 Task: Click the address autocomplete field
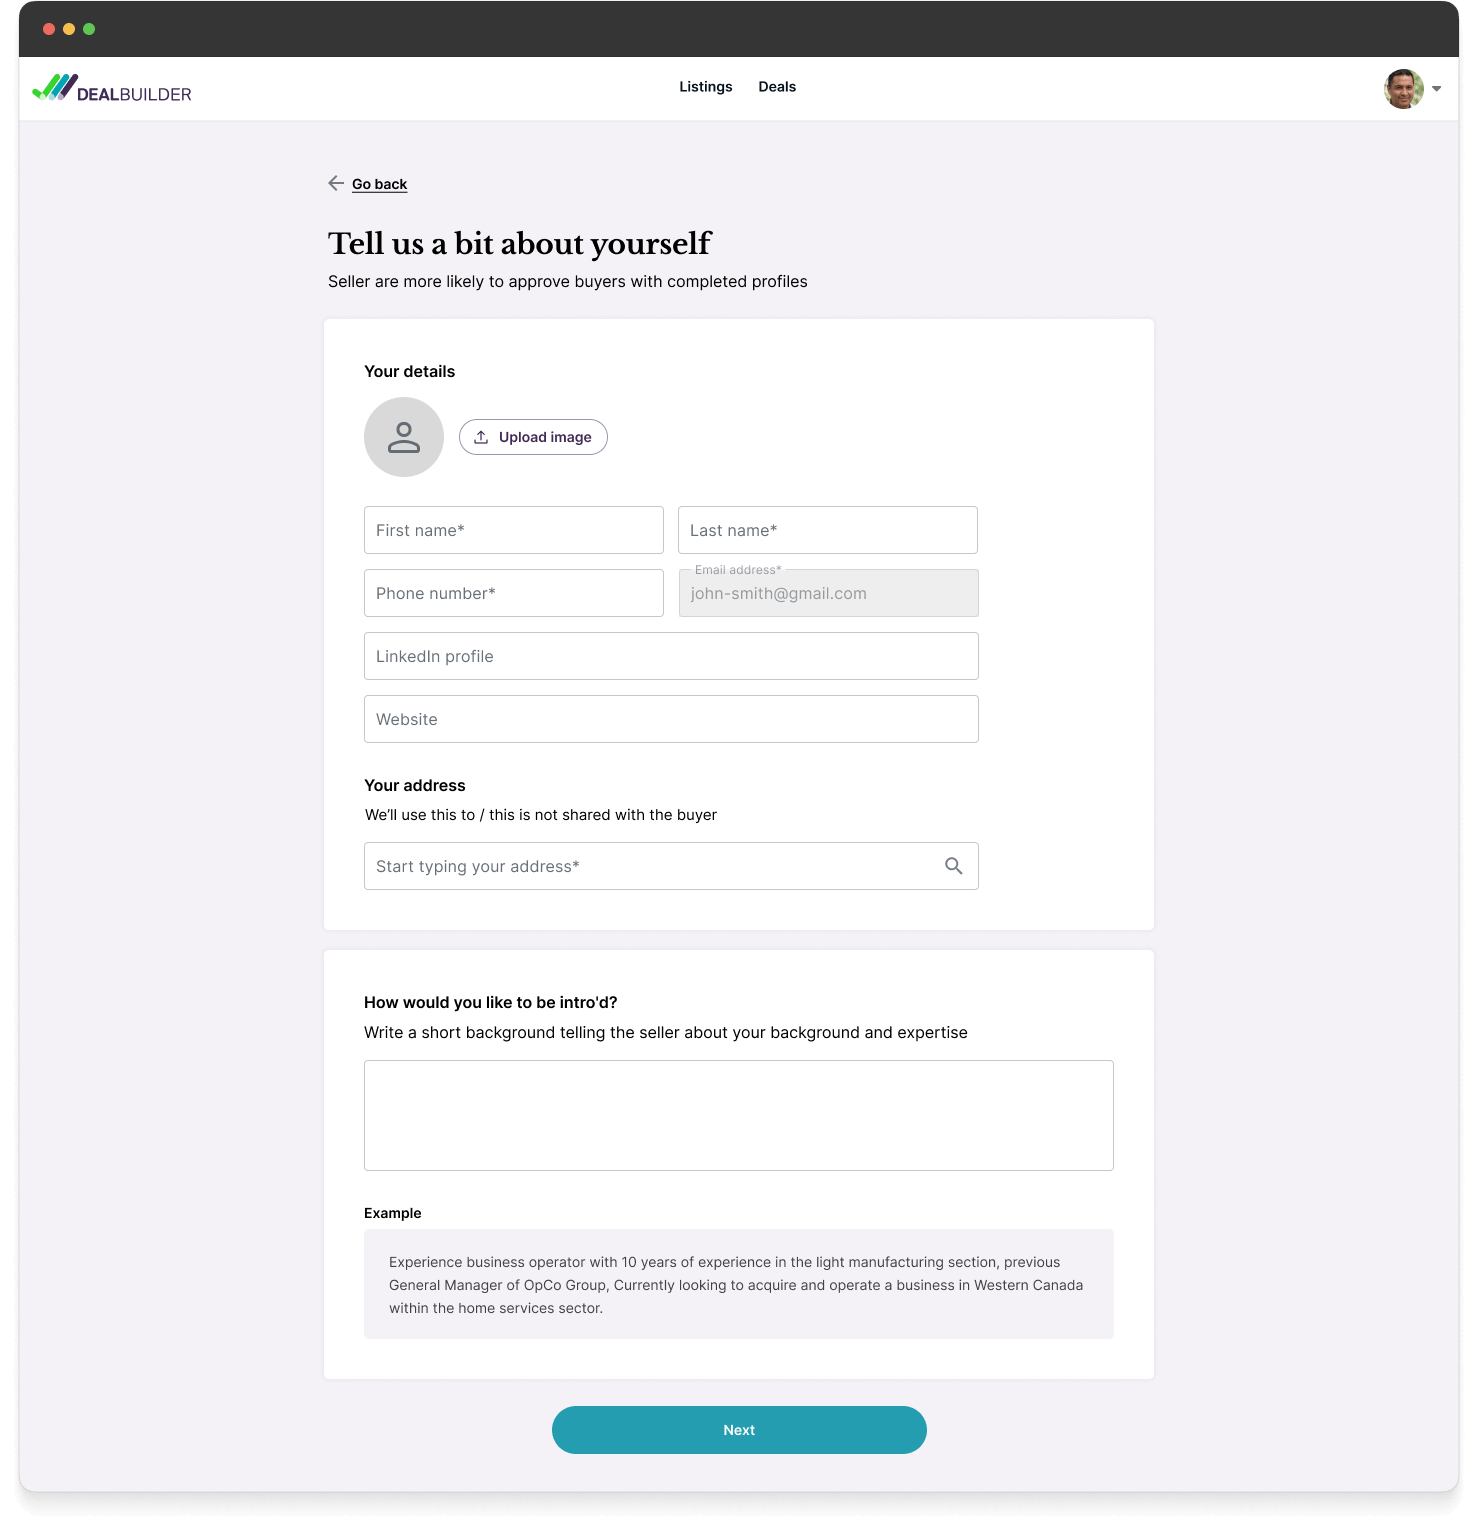pyautogui.click(x=650, y=866)
